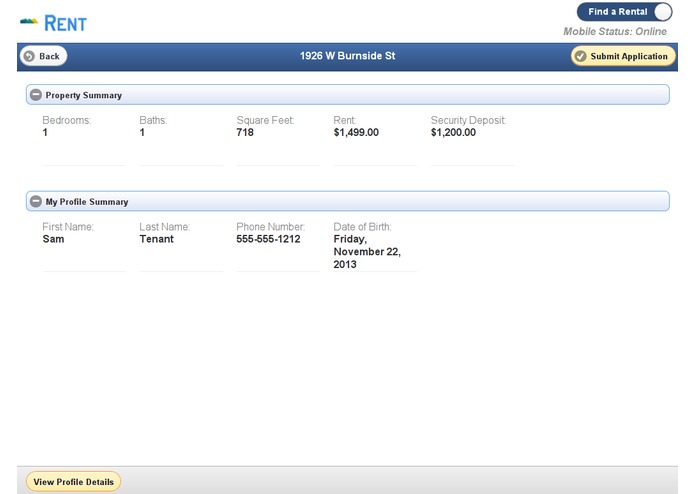This screenshot has width=695, height=494.
Task: Go back using the Back button
Action: [43, 56]
